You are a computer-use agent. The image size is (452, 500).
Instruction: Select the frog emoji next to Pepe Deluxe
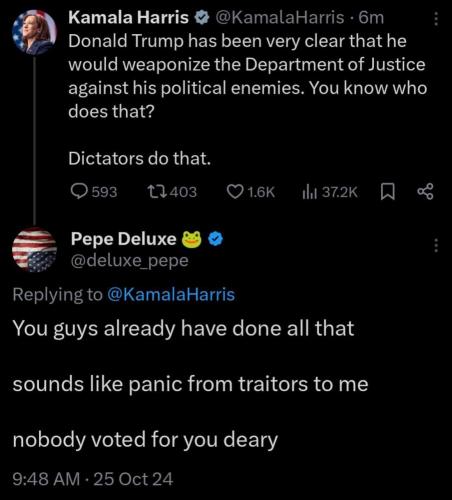191,239
